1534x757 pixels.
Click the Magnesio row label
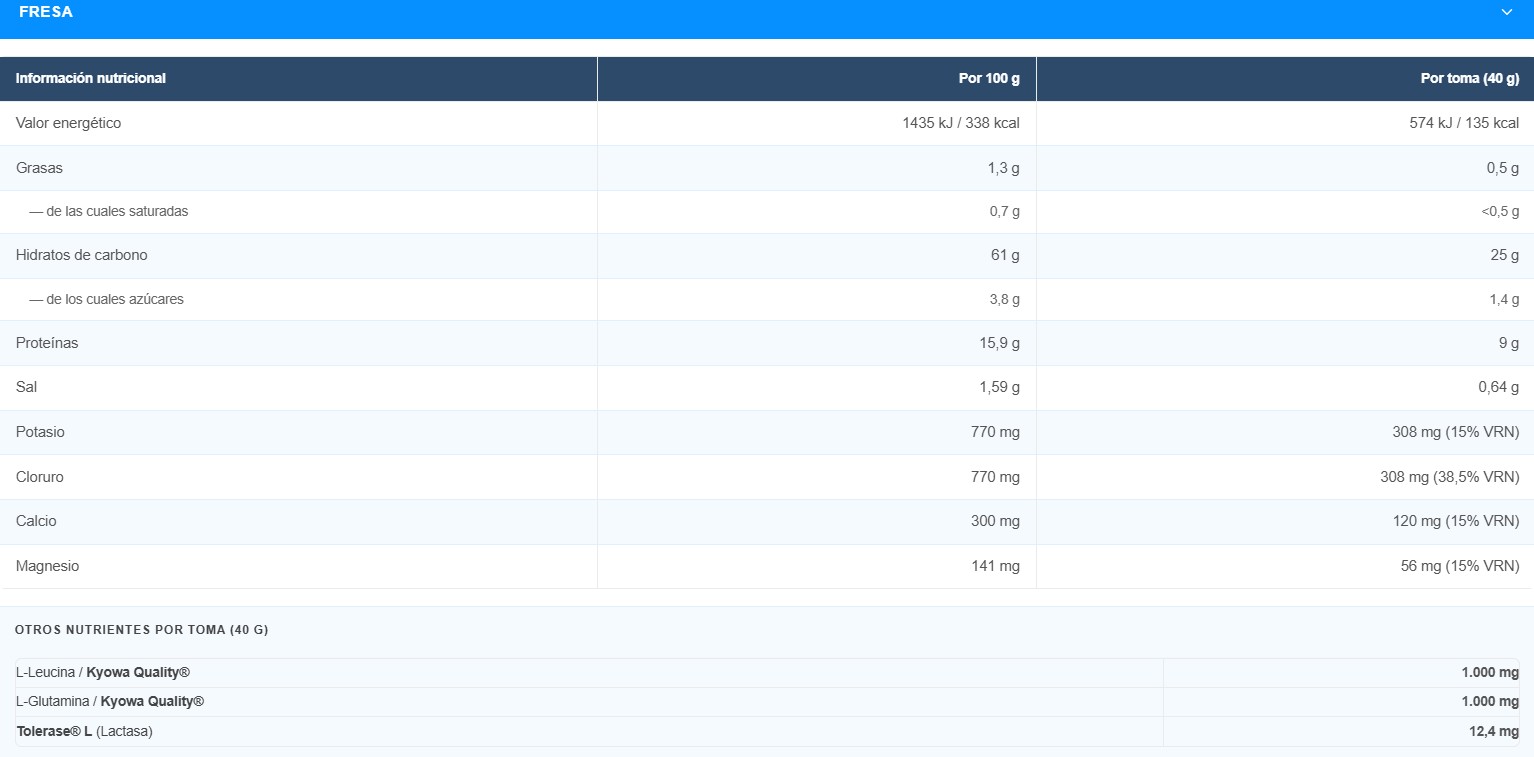[x=47, y=566]
